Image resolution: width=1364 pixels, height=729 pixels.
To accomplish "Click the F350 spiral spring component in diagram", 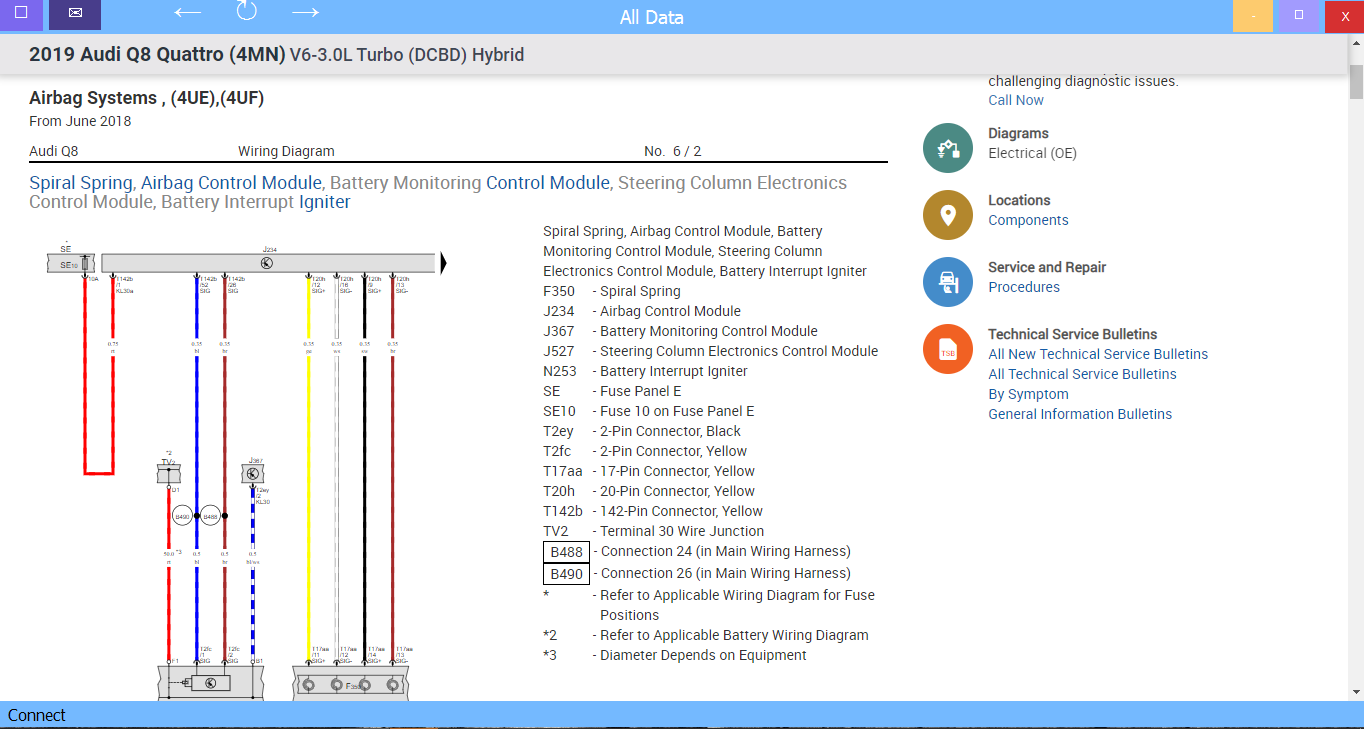I will coord(351,685).
